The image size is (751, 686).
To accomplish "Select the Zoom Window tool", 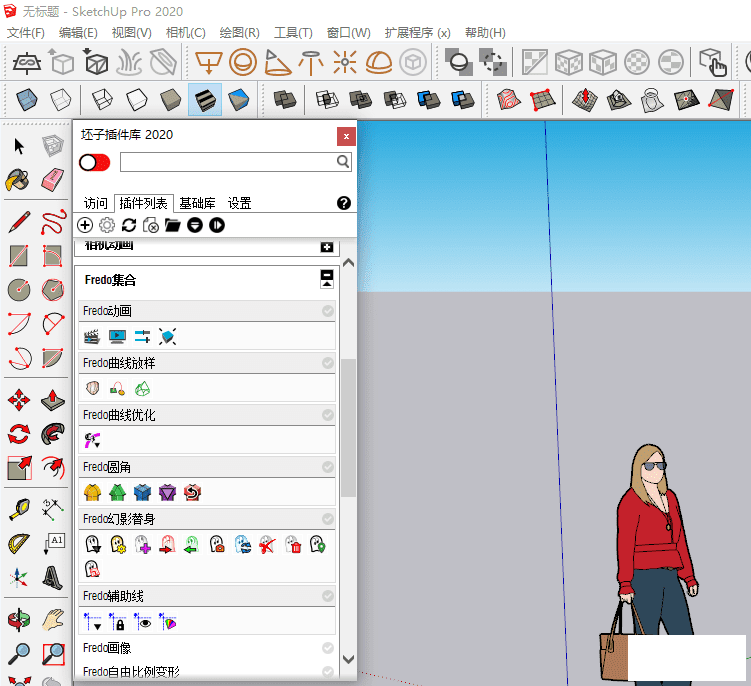I will [x=53, y=653].
